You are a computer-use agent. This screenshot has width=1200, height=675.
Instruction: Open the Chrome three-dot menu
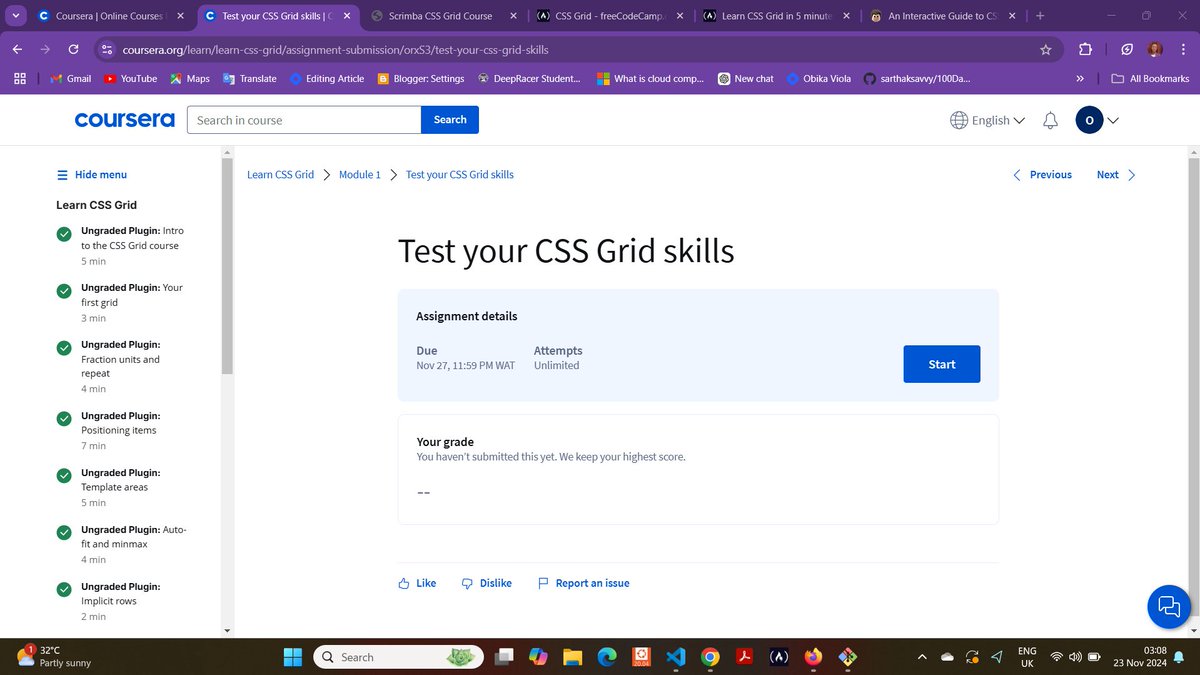click(x=1182, y=49)
